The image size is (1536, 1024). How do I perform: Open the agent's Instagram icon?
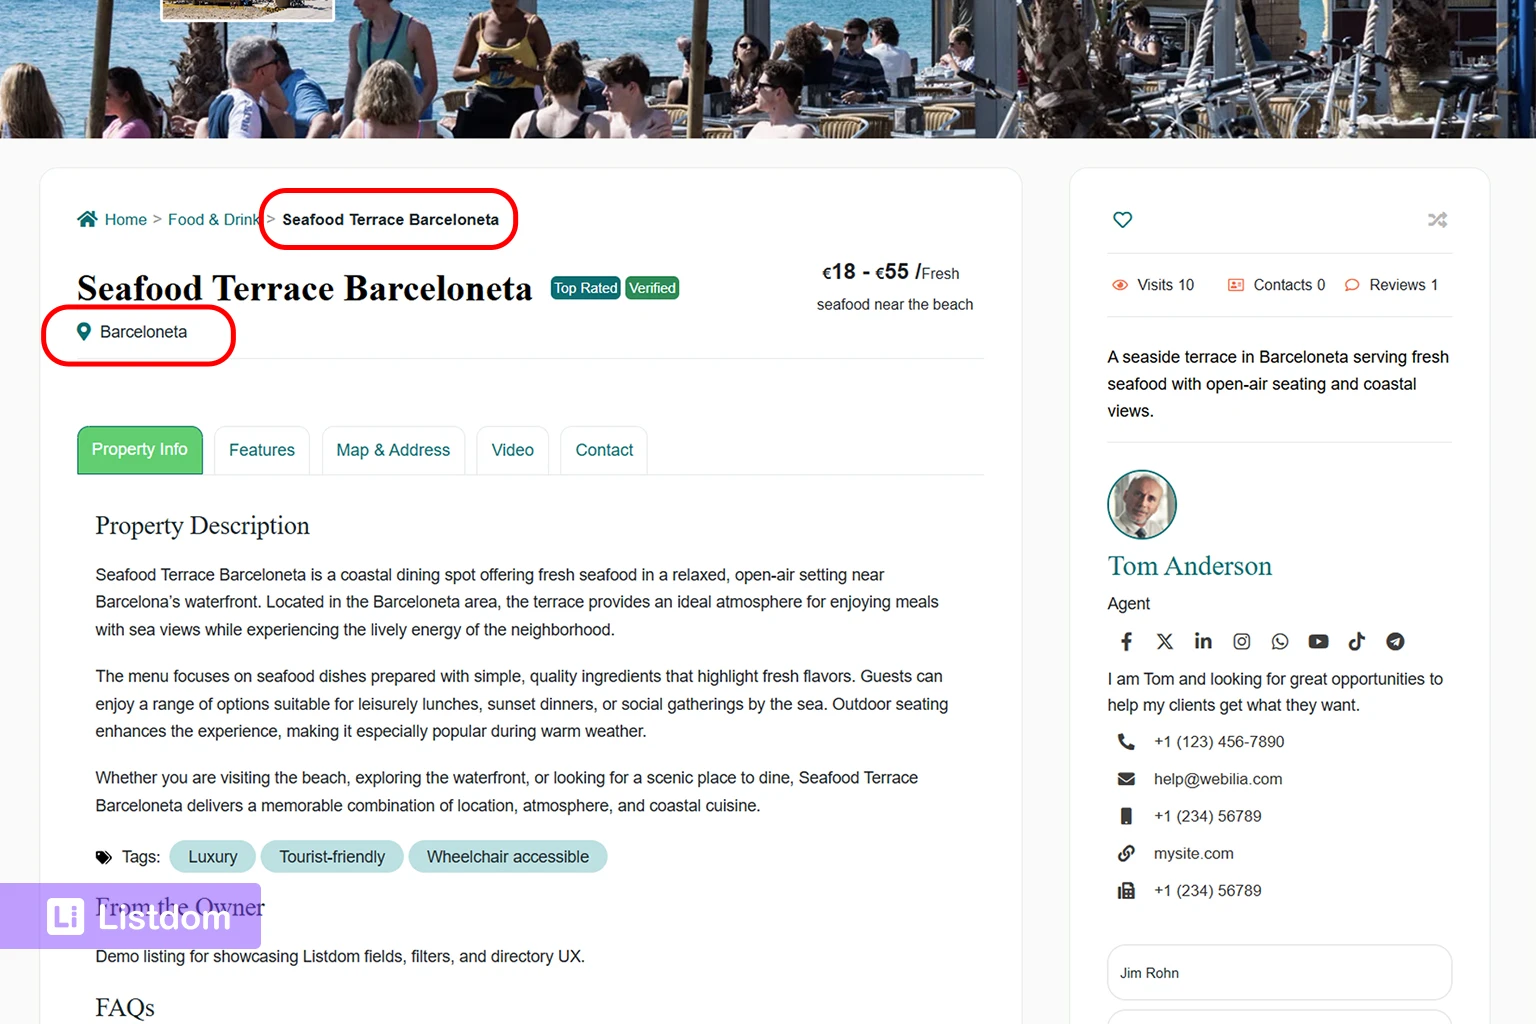[x=1241, y=642]
